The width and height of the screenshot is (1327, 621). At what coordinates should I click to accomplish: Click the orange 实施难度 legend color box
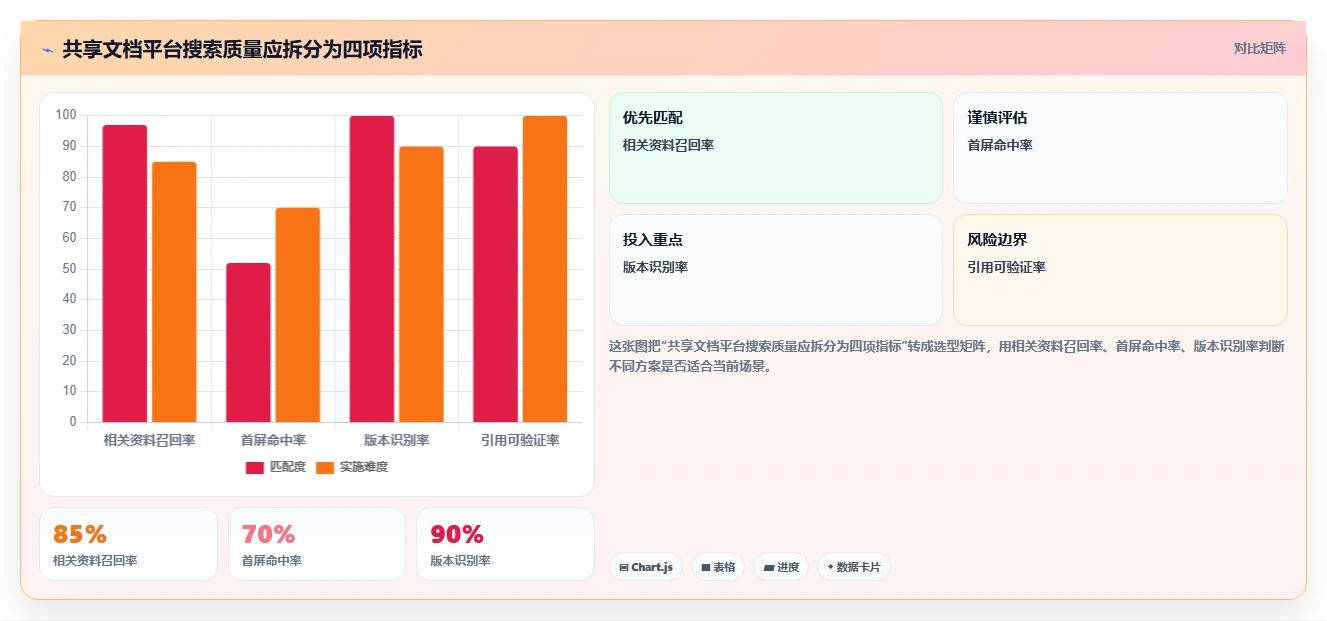325,468
